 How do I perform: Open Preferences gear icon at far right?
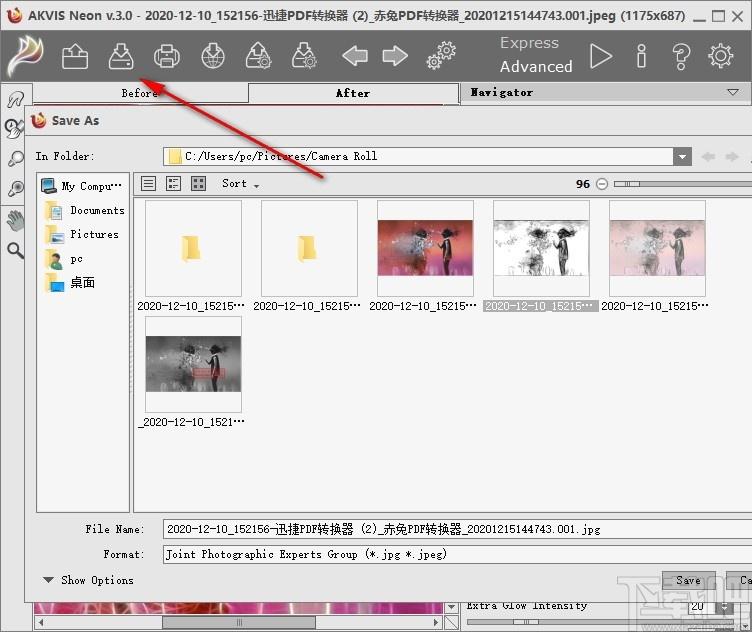[721, 56]
